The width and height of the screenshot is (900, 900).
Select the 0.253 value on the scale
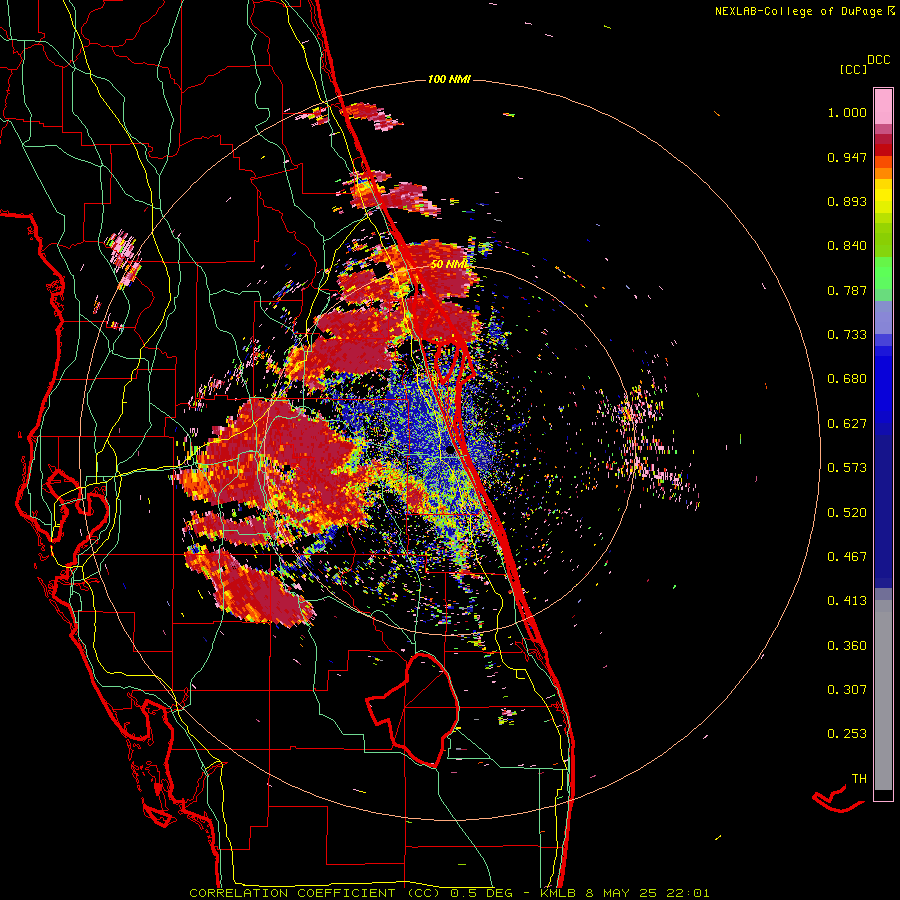click(847, 734)
